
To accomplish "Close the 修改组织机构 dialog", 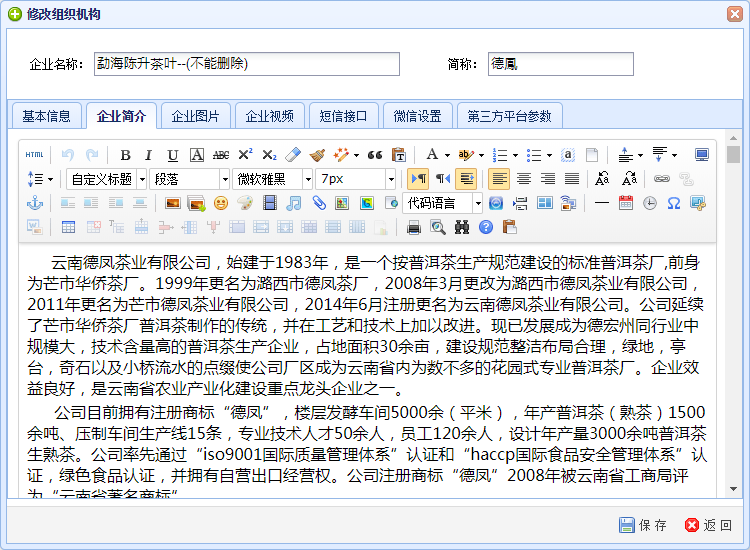I will [x=735, y=14].
